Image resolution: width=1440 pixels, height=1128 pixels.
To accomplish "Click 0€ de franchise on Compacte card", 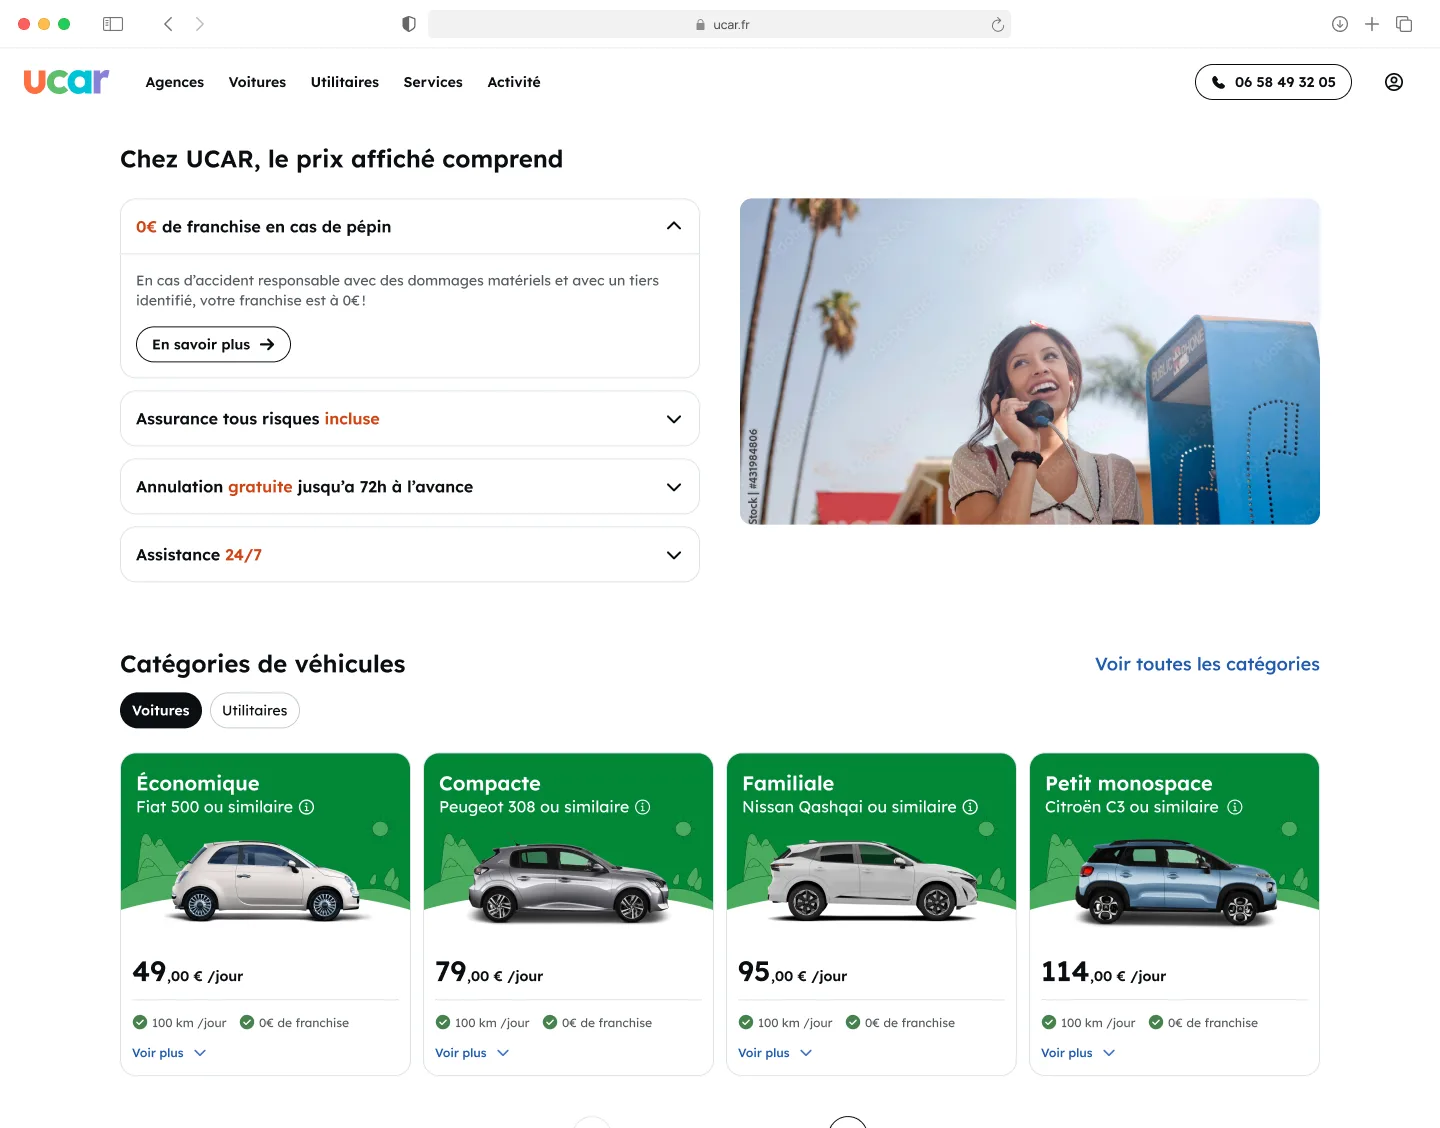I will [x=598, y=1023].
